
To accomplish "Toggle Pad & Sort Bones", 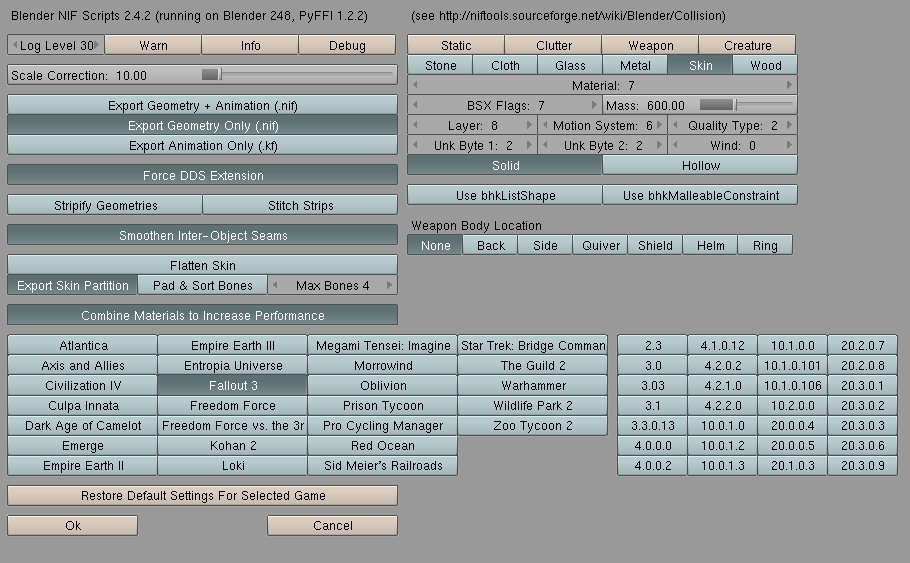I will tap(203, 285).
